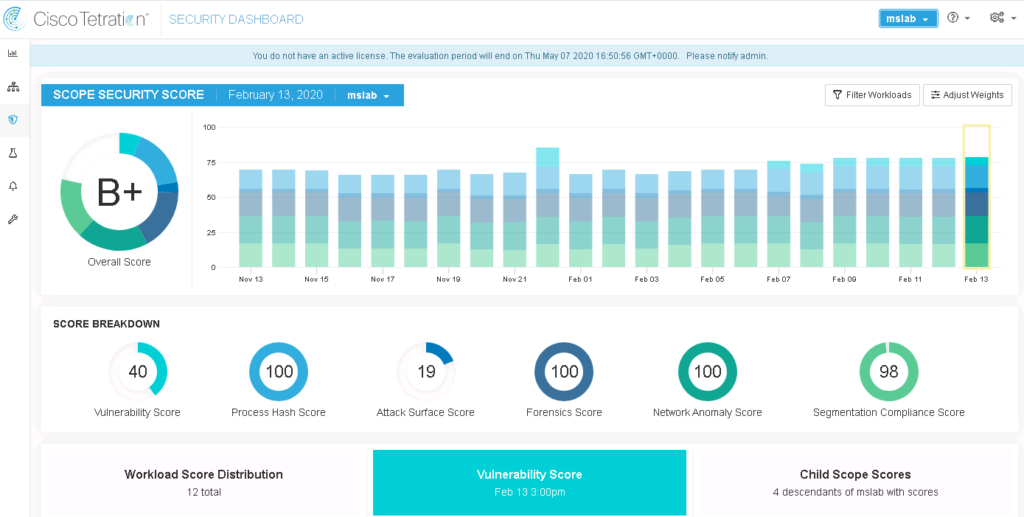Switch to Workload Score Distribution tab
This screenshot has width=1024, height=517.
pyautogui.click(x=203, y=482)
